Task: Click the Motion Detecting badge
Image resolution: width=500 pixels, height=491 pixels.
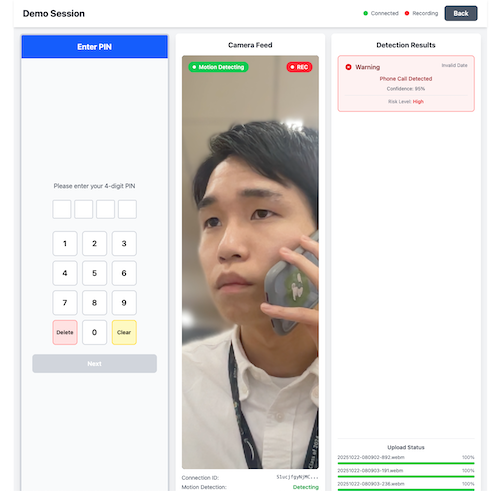Action: [x=218, y=67]
